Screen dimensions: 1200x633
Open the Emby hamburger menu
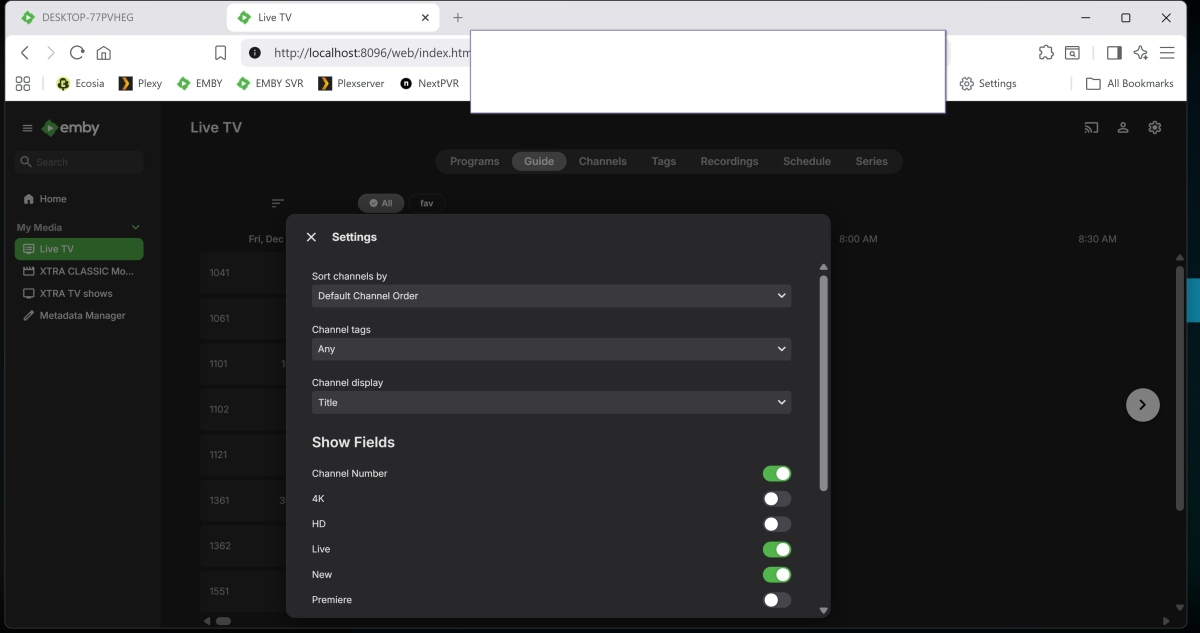tap(27, 128)
